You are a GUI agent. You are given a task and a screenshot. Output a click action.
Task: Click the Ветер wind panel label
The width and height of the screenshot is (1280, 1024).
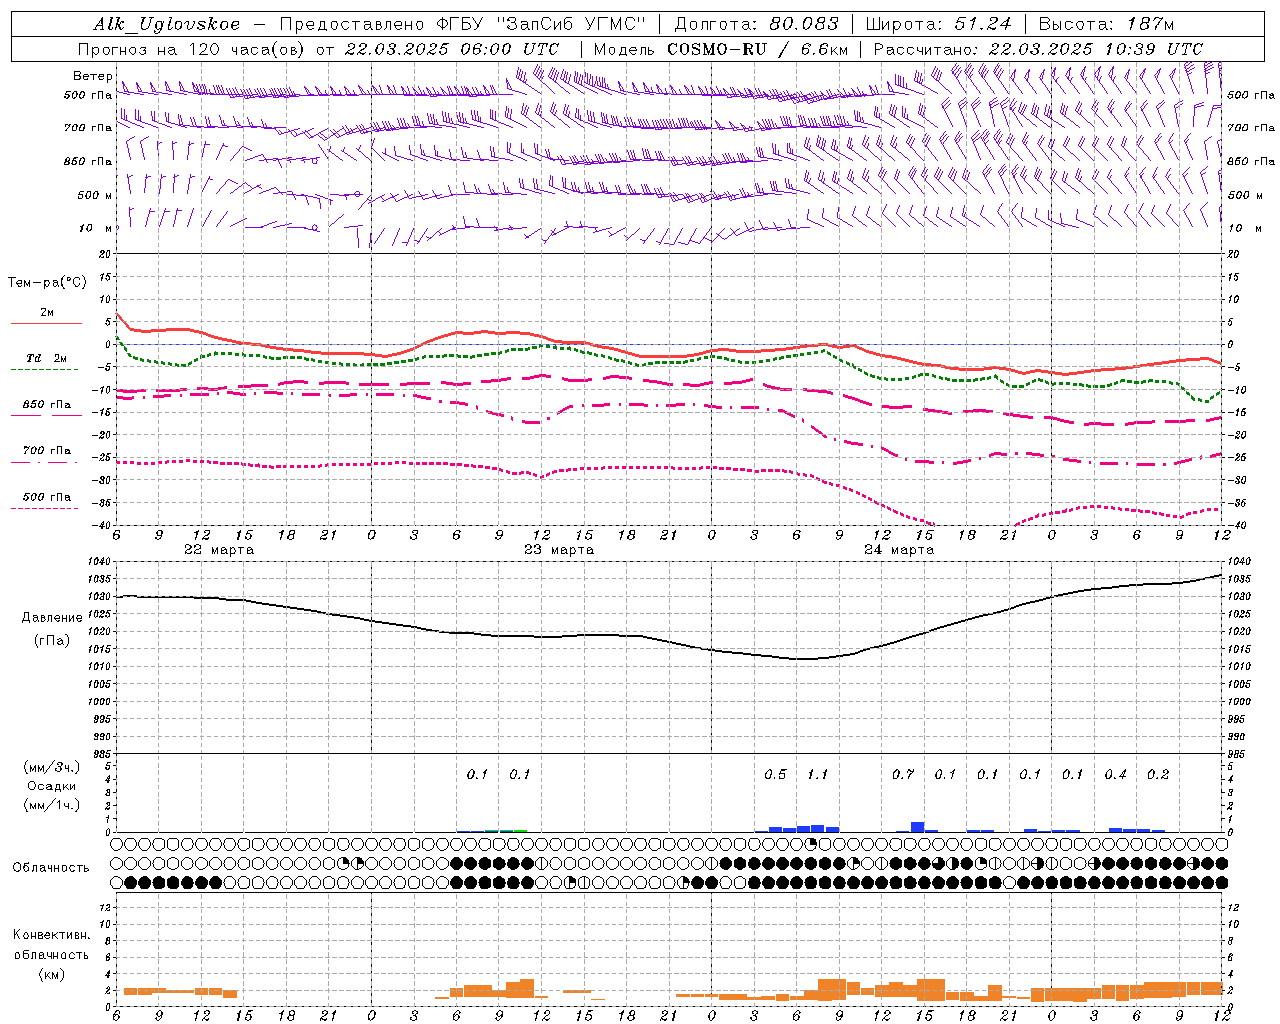click(x=92, y=76)
